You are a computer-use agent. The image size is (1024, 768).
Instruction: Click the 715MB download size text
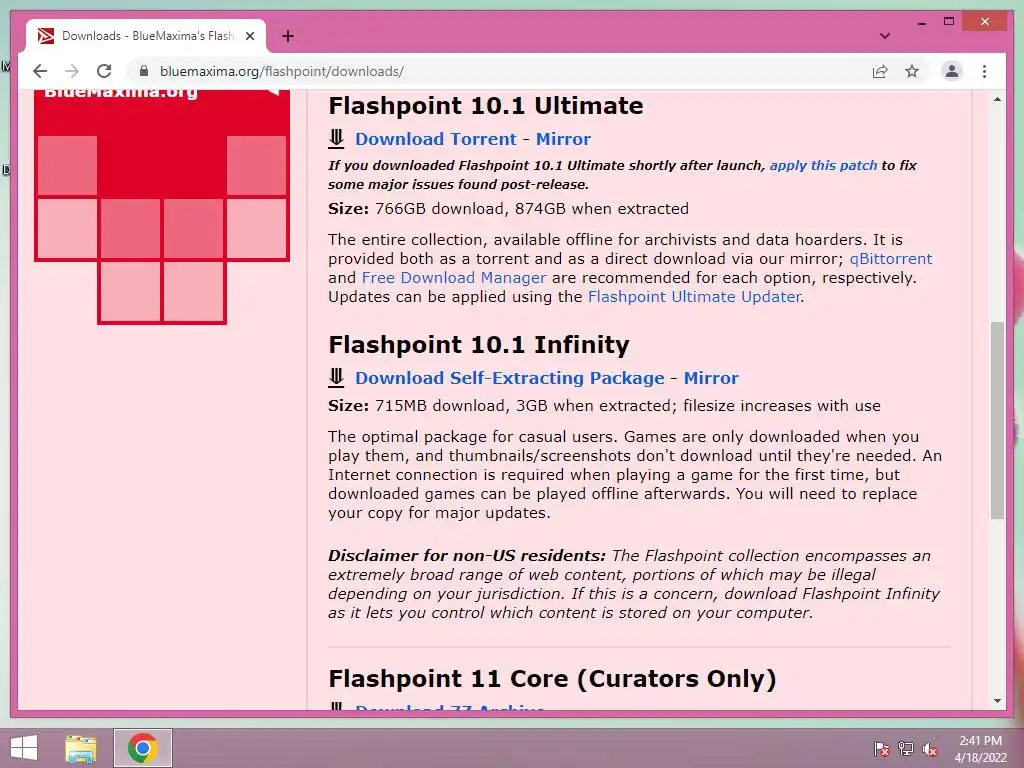pos(440,406)
